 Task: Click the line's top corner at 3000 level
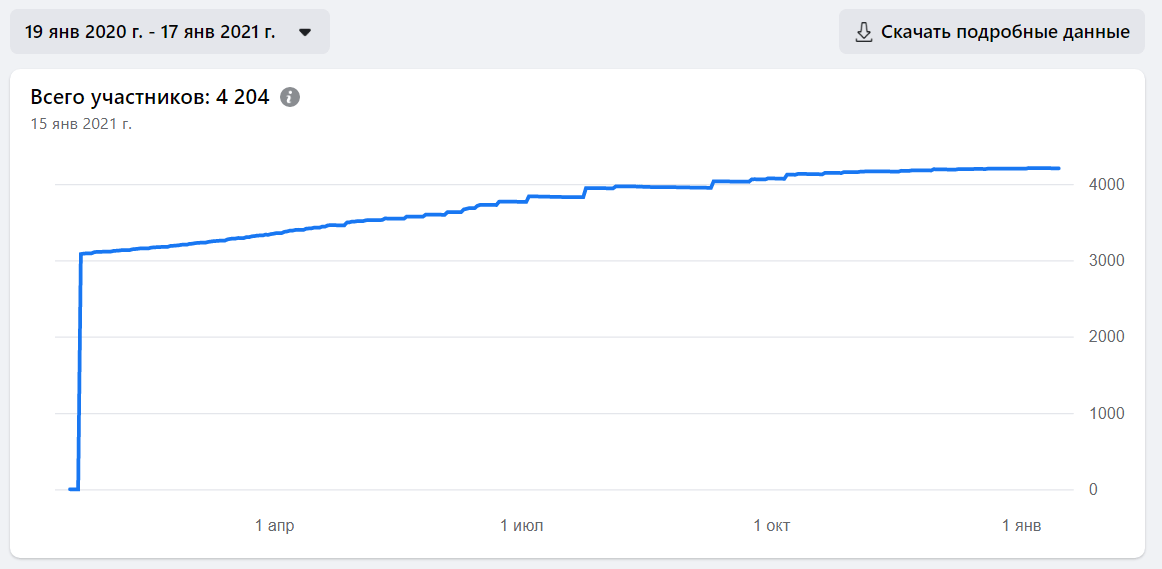81,254
